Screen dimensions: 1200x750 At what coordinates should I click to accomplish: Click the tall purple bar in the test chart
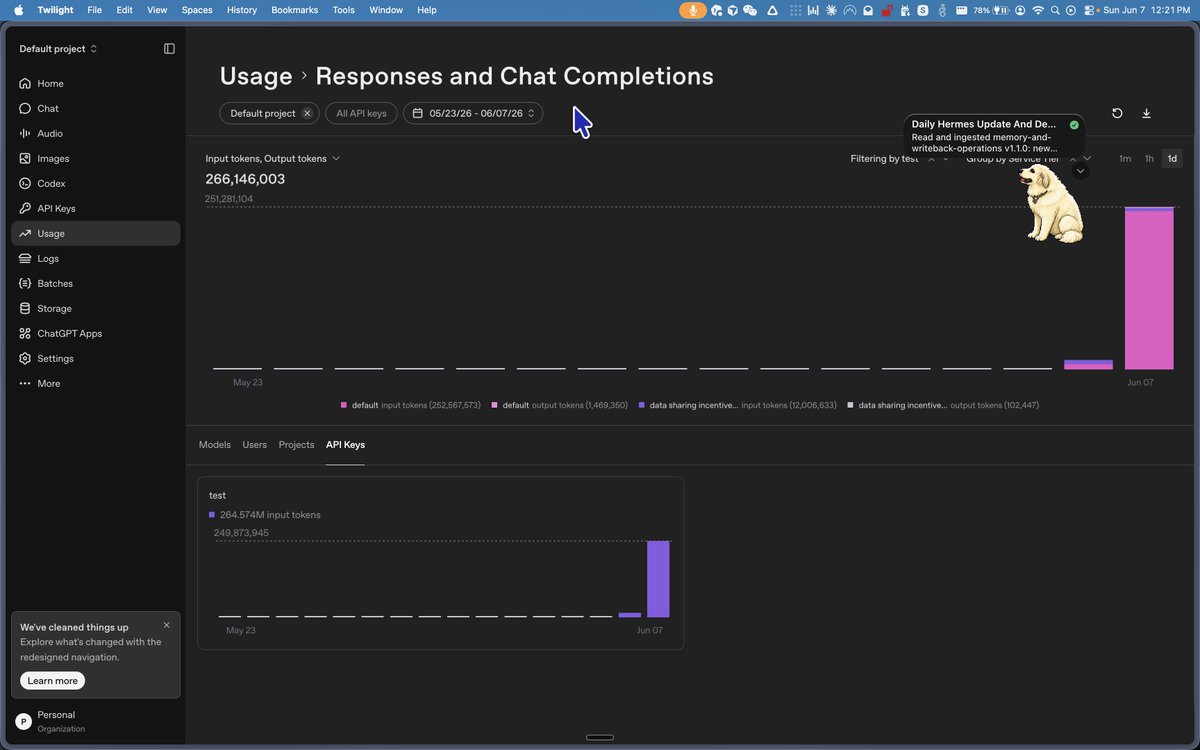658,579
